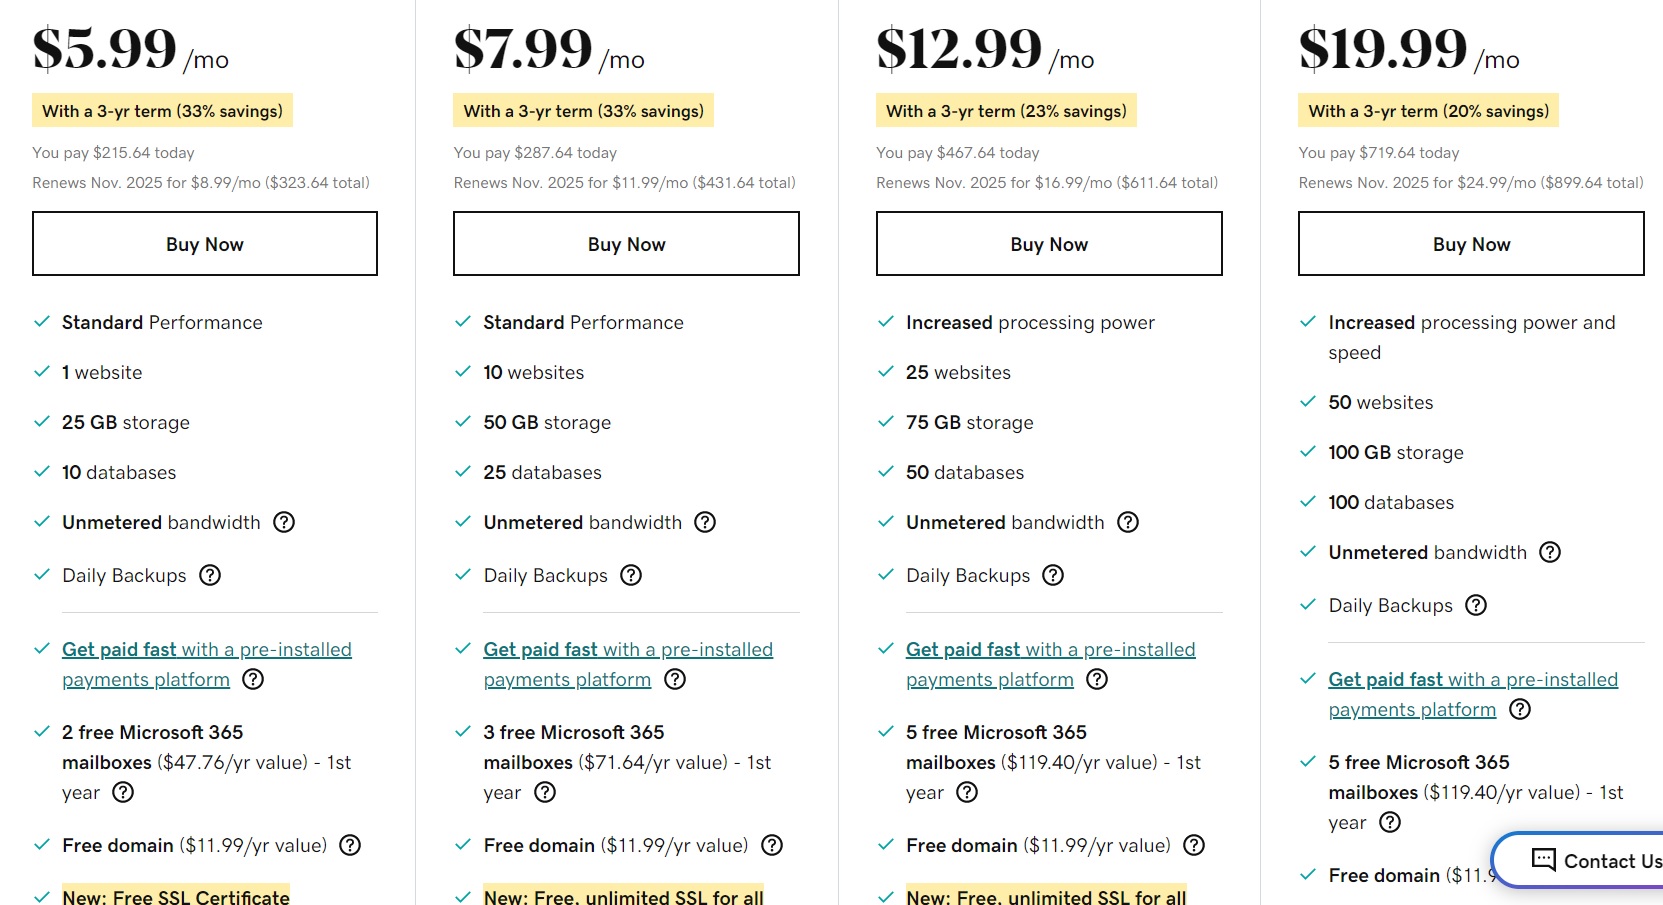1663x905 pixels.
Task: Click Buy Now for the $5.99 plan
Action: (x=205, y=243)
